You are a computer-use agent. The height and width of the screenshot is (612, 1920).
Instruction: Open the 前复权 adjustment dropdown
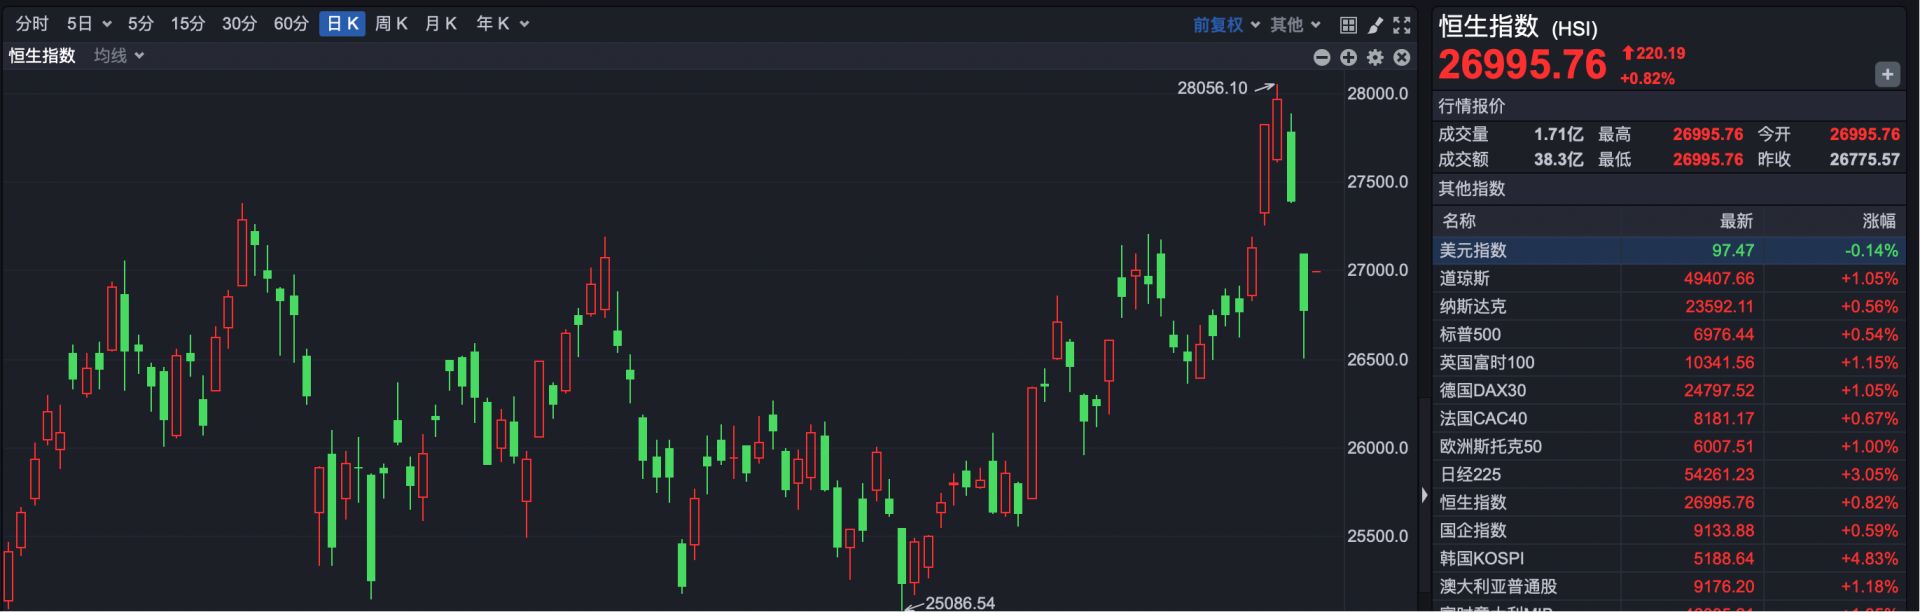tap(1226, 25)
